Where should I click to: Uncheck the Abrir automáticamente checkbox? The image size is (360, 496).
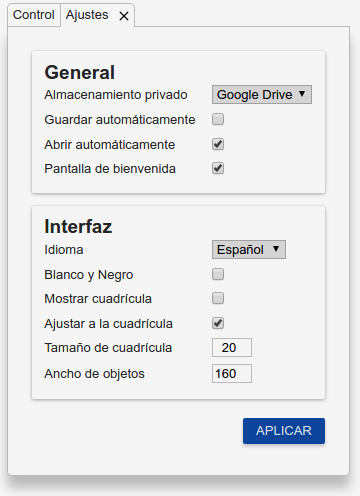click(x=218, y=144)
